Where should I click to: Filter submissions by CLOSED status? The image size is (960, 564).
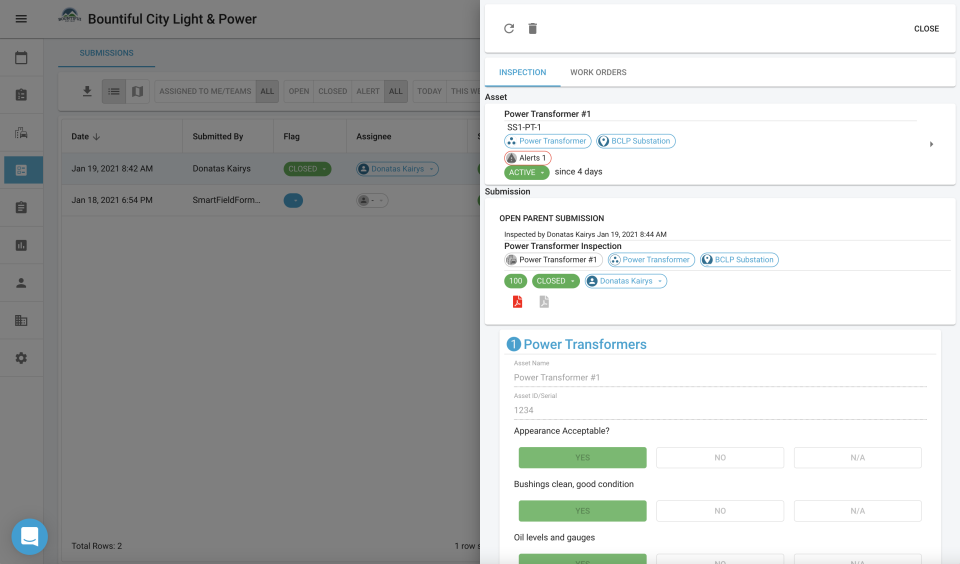(332, 91)
